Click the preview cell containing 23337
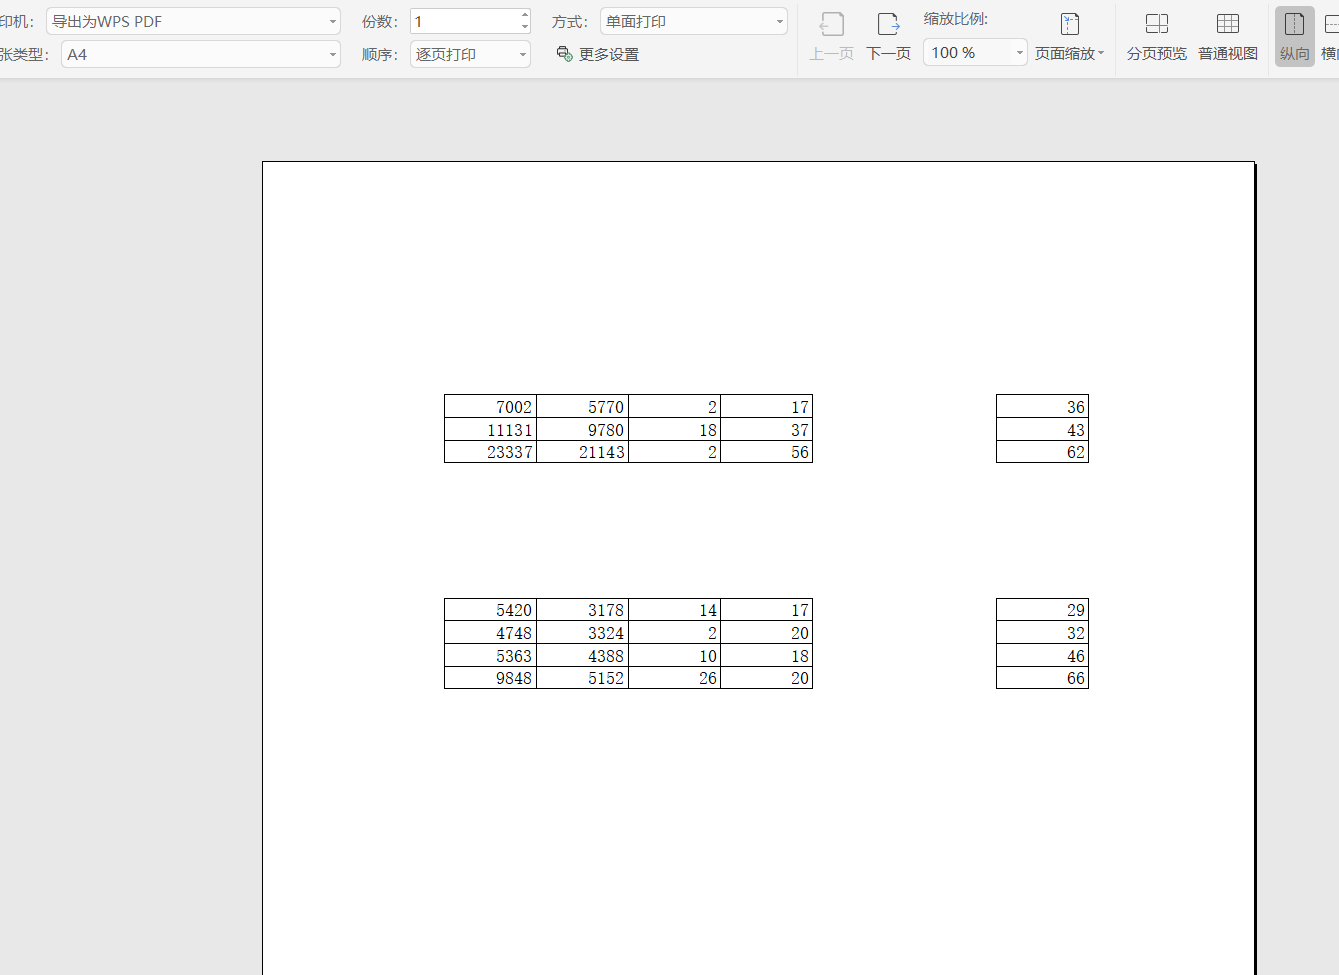This screenshot has width=1339, height=975. tap(491, 452)
